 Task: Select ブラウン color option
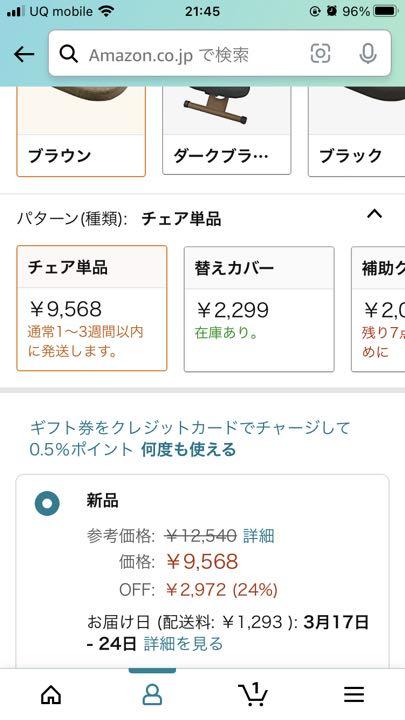tap(81, 131)
